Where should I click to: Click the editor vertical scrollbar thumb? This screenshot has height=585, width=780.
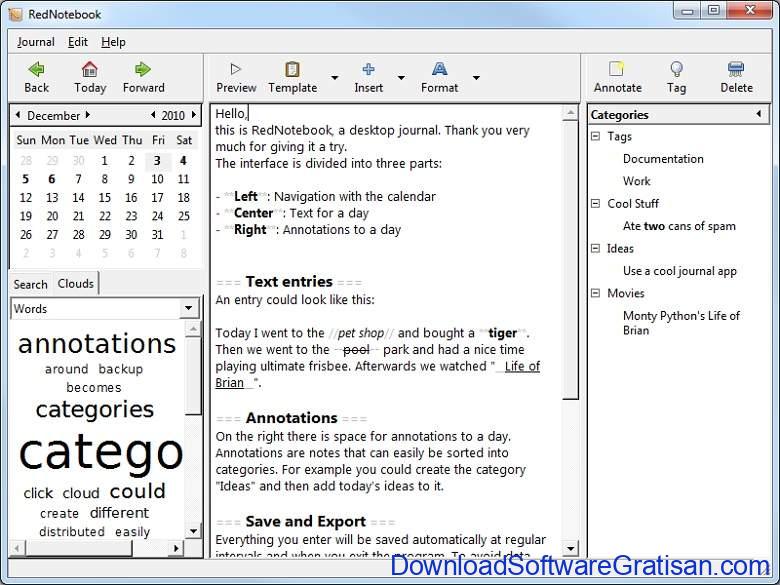(571, 260)
